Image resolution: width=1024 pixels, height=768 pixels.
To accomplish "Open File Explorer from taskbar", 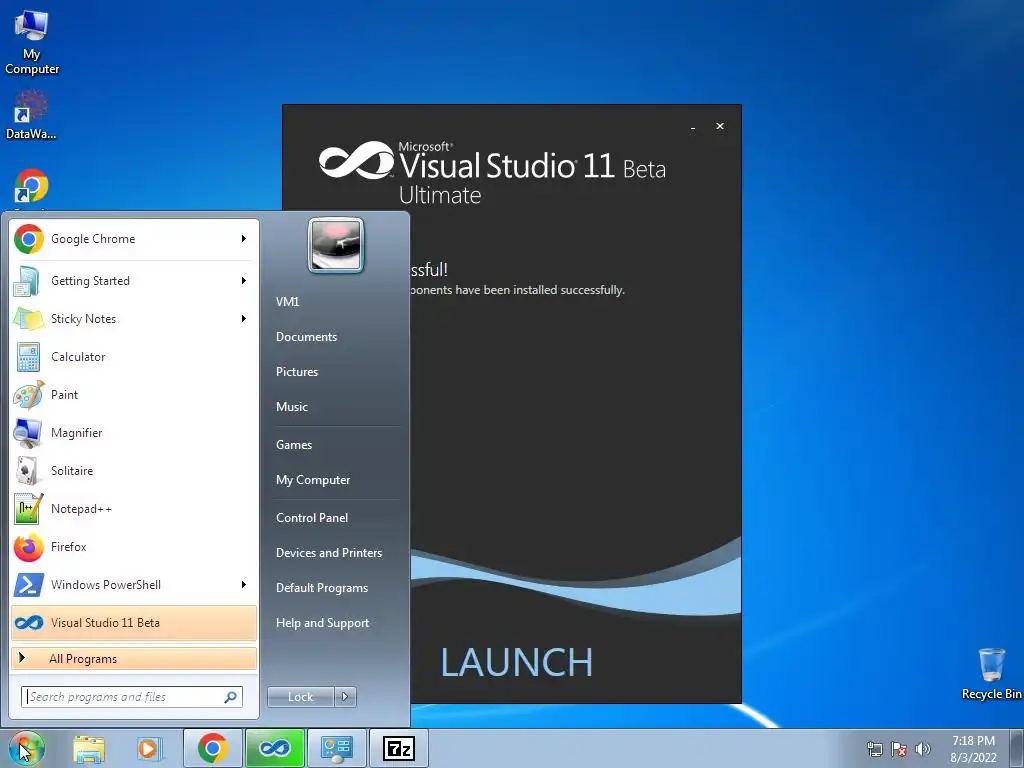I will click(89, 748).
